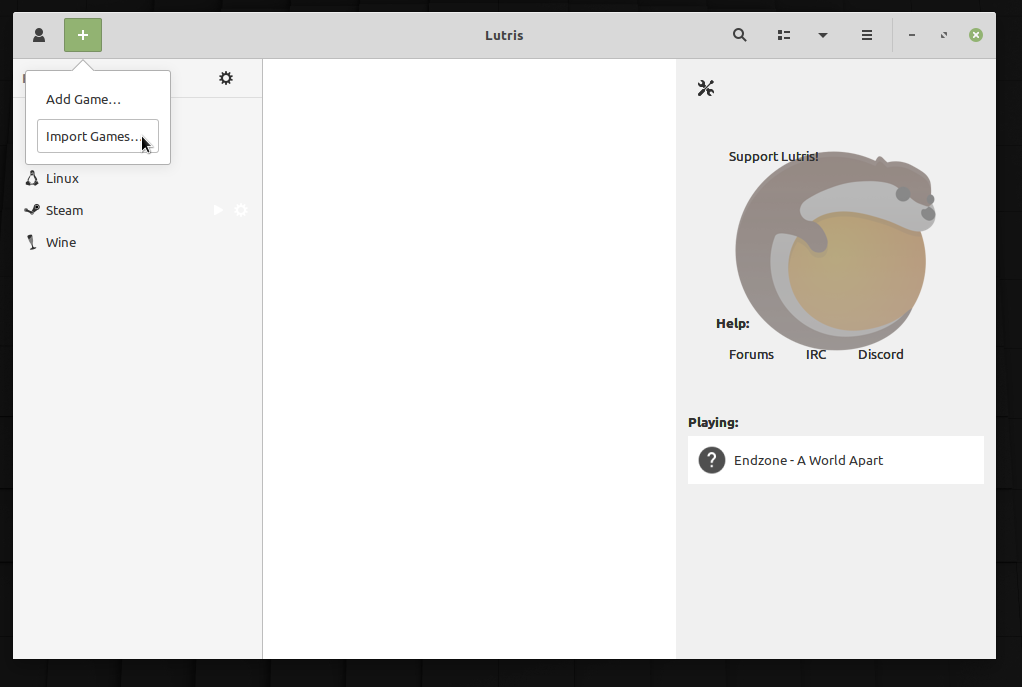Select Endzone - A World Apart entry
Viewport: 1022px width, 687px height.
coord(836,460)
